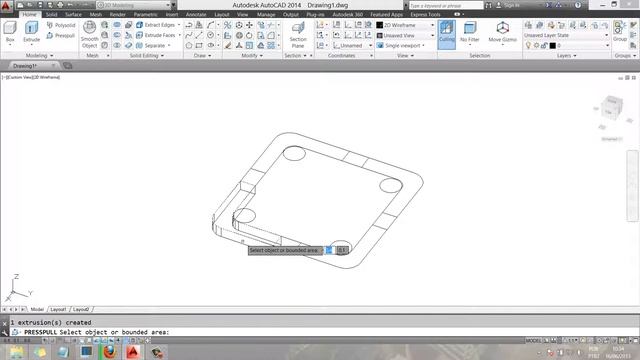Switch to the Home ribbon tab
Image resolution: width=640 pixels, height=360 pixels.
[x=29, y=14]
